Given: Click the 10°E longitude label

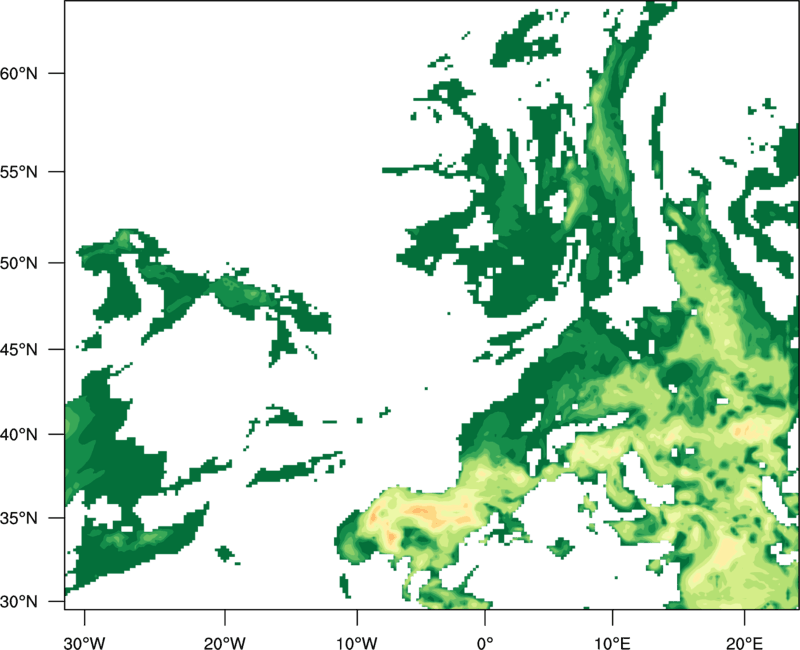Looking at the screenshot, I should (612, 643).
